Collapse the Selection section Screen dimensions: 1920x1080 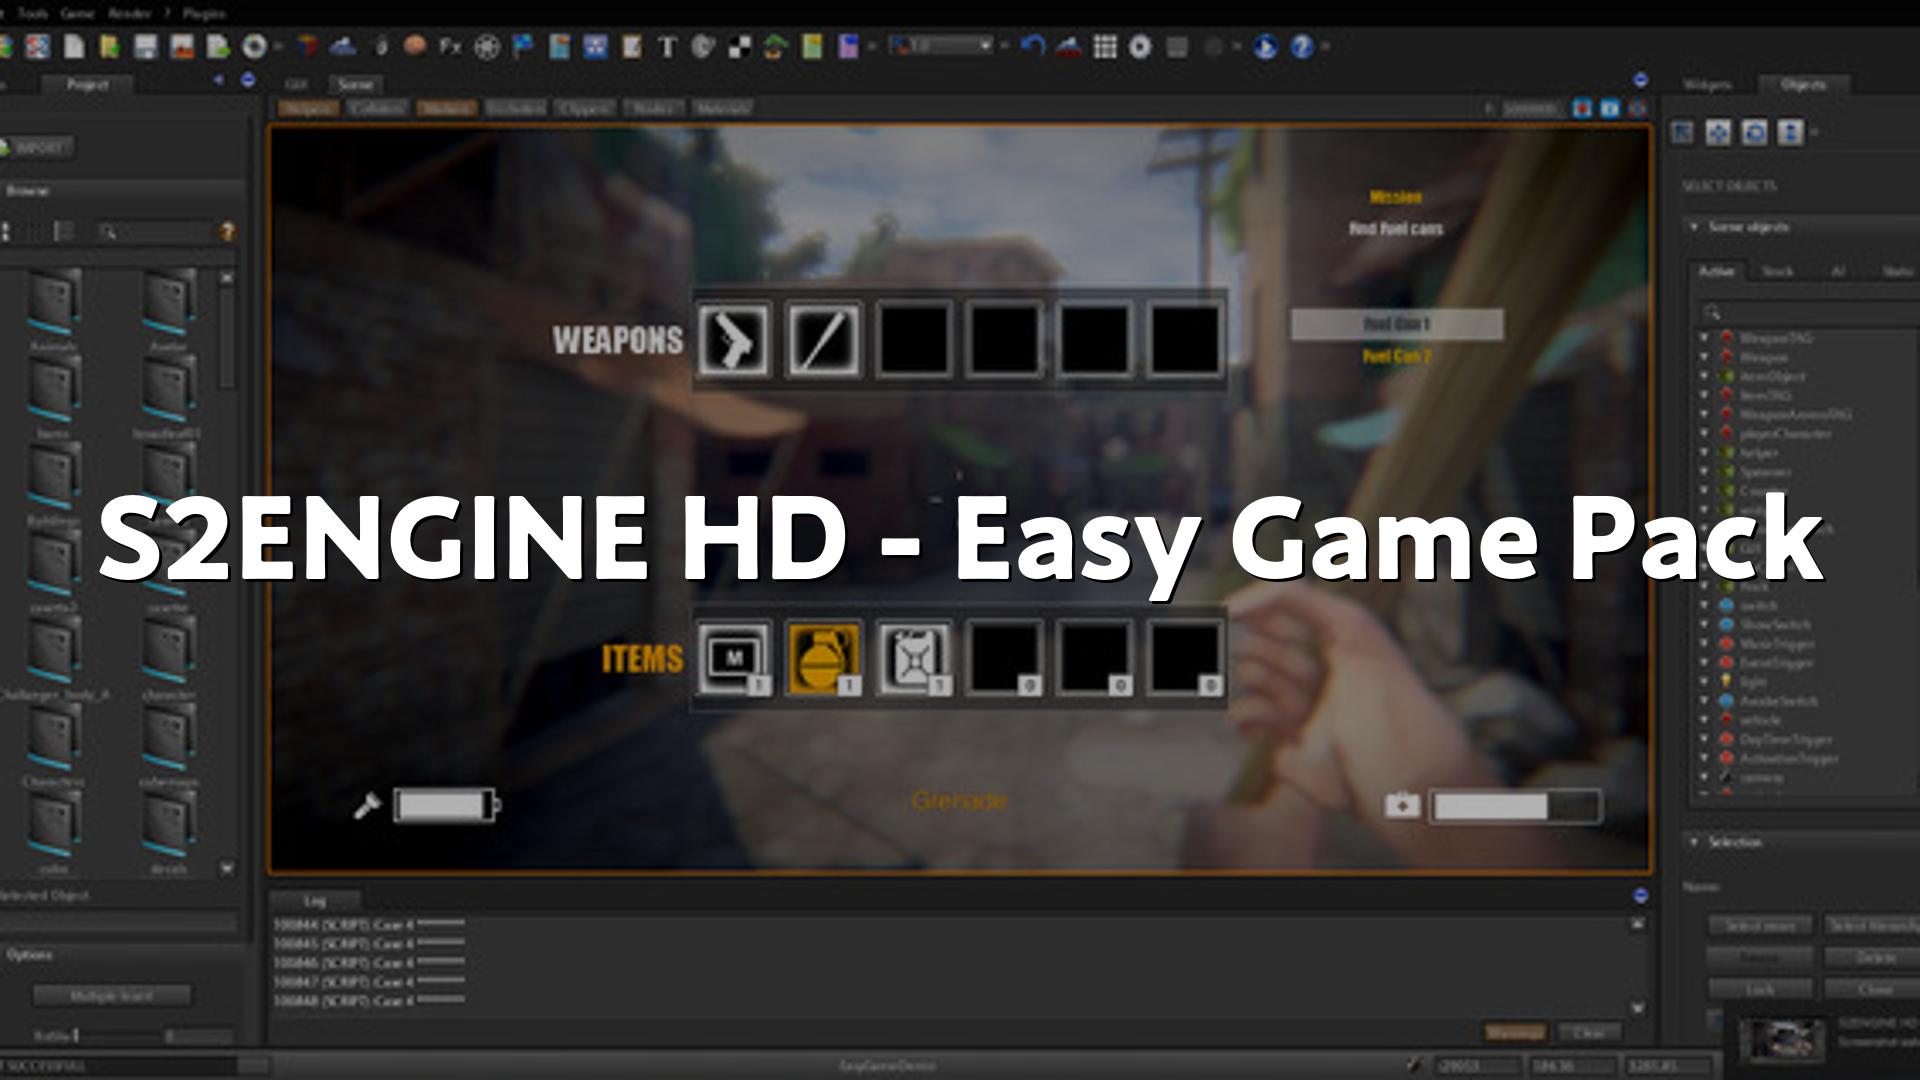1694,842
